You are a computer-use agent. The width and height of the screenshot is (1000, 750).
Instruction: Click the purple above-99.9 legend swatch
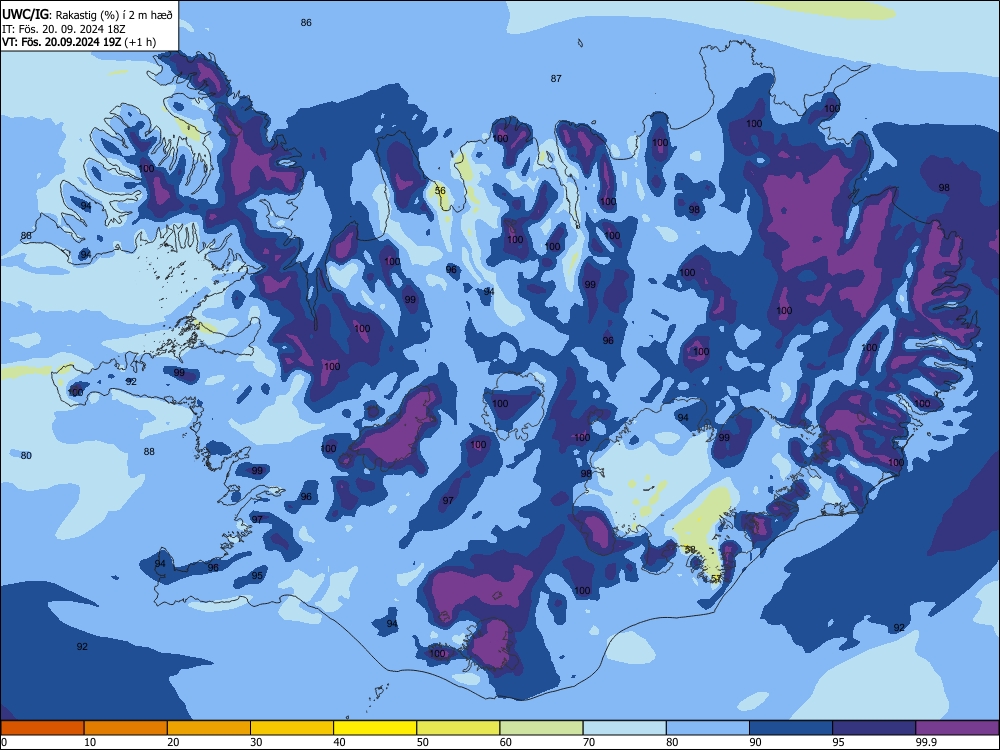point(957,728)
